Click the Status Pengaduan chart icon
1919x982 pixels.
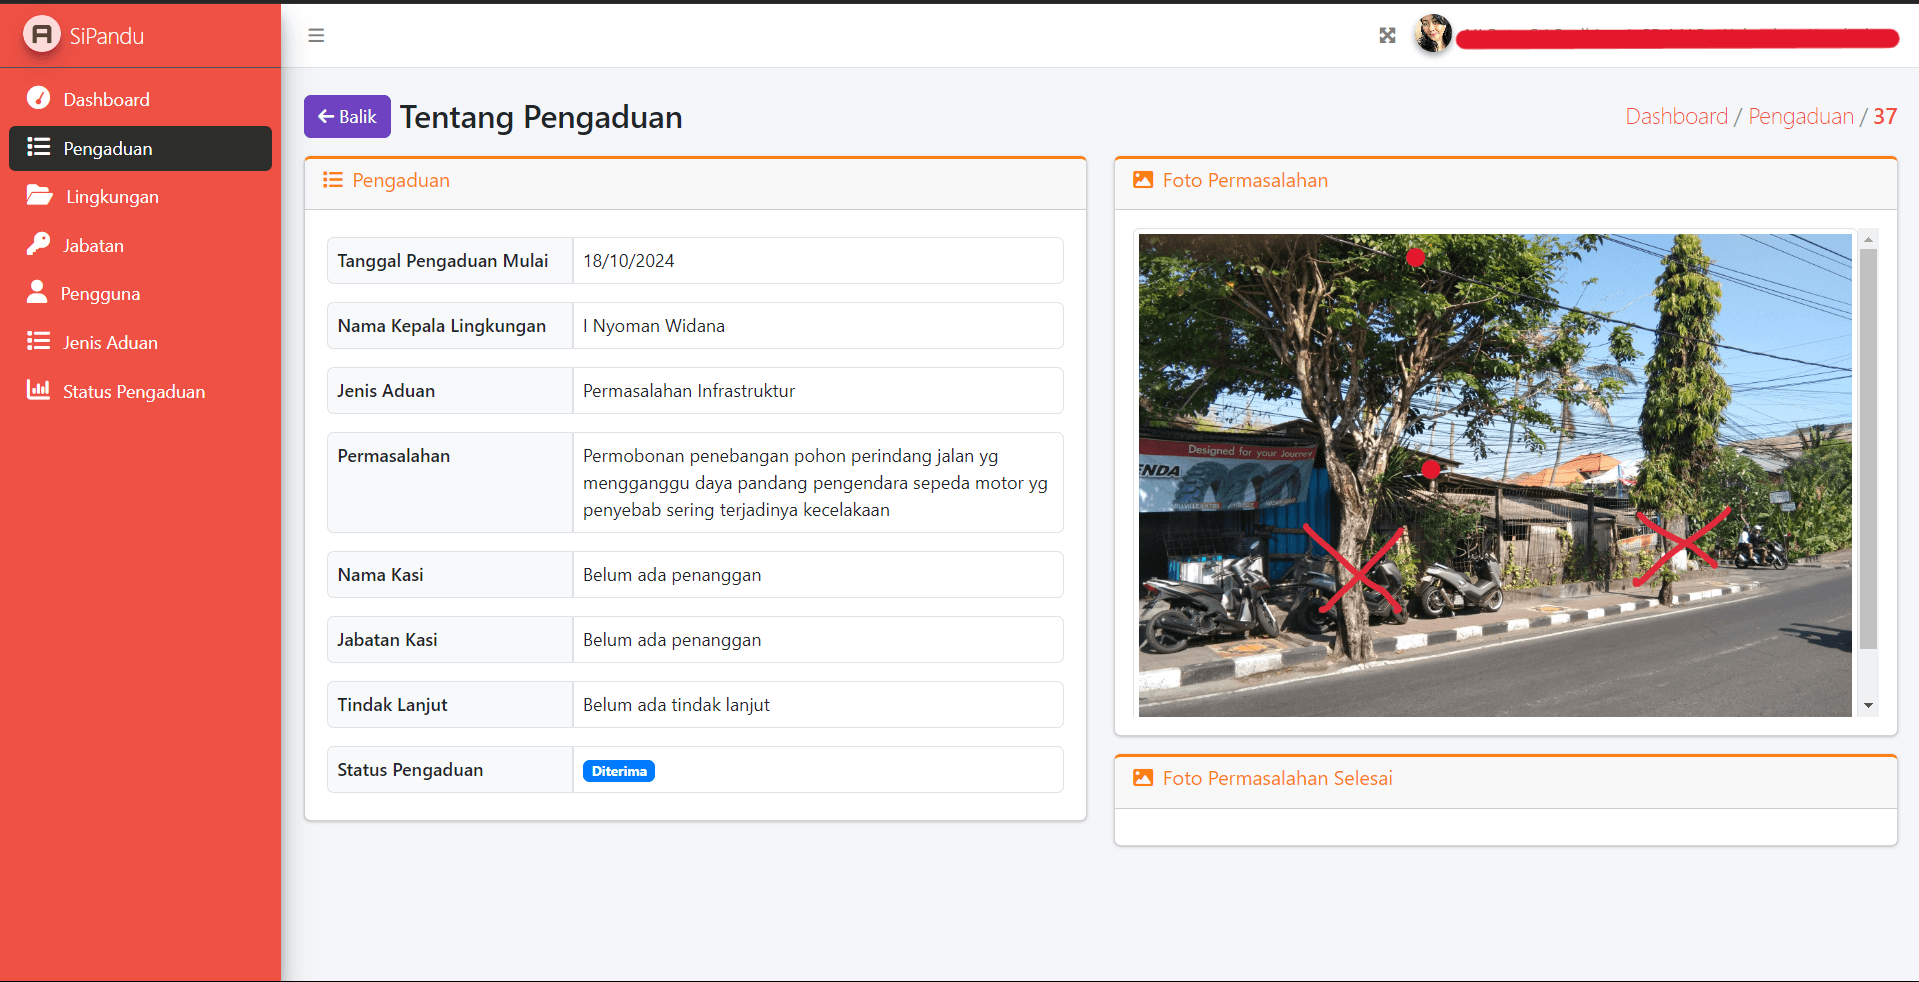coord(38,390)
